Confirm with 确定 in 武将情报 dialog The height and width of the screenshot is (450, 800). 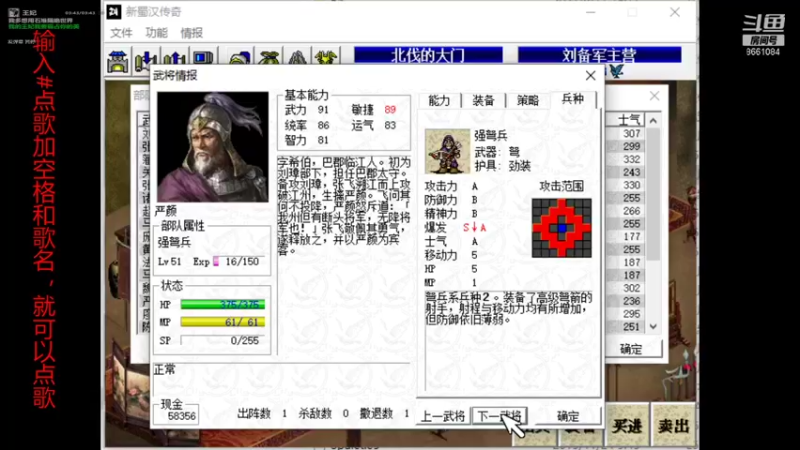[x=568, y=416]
